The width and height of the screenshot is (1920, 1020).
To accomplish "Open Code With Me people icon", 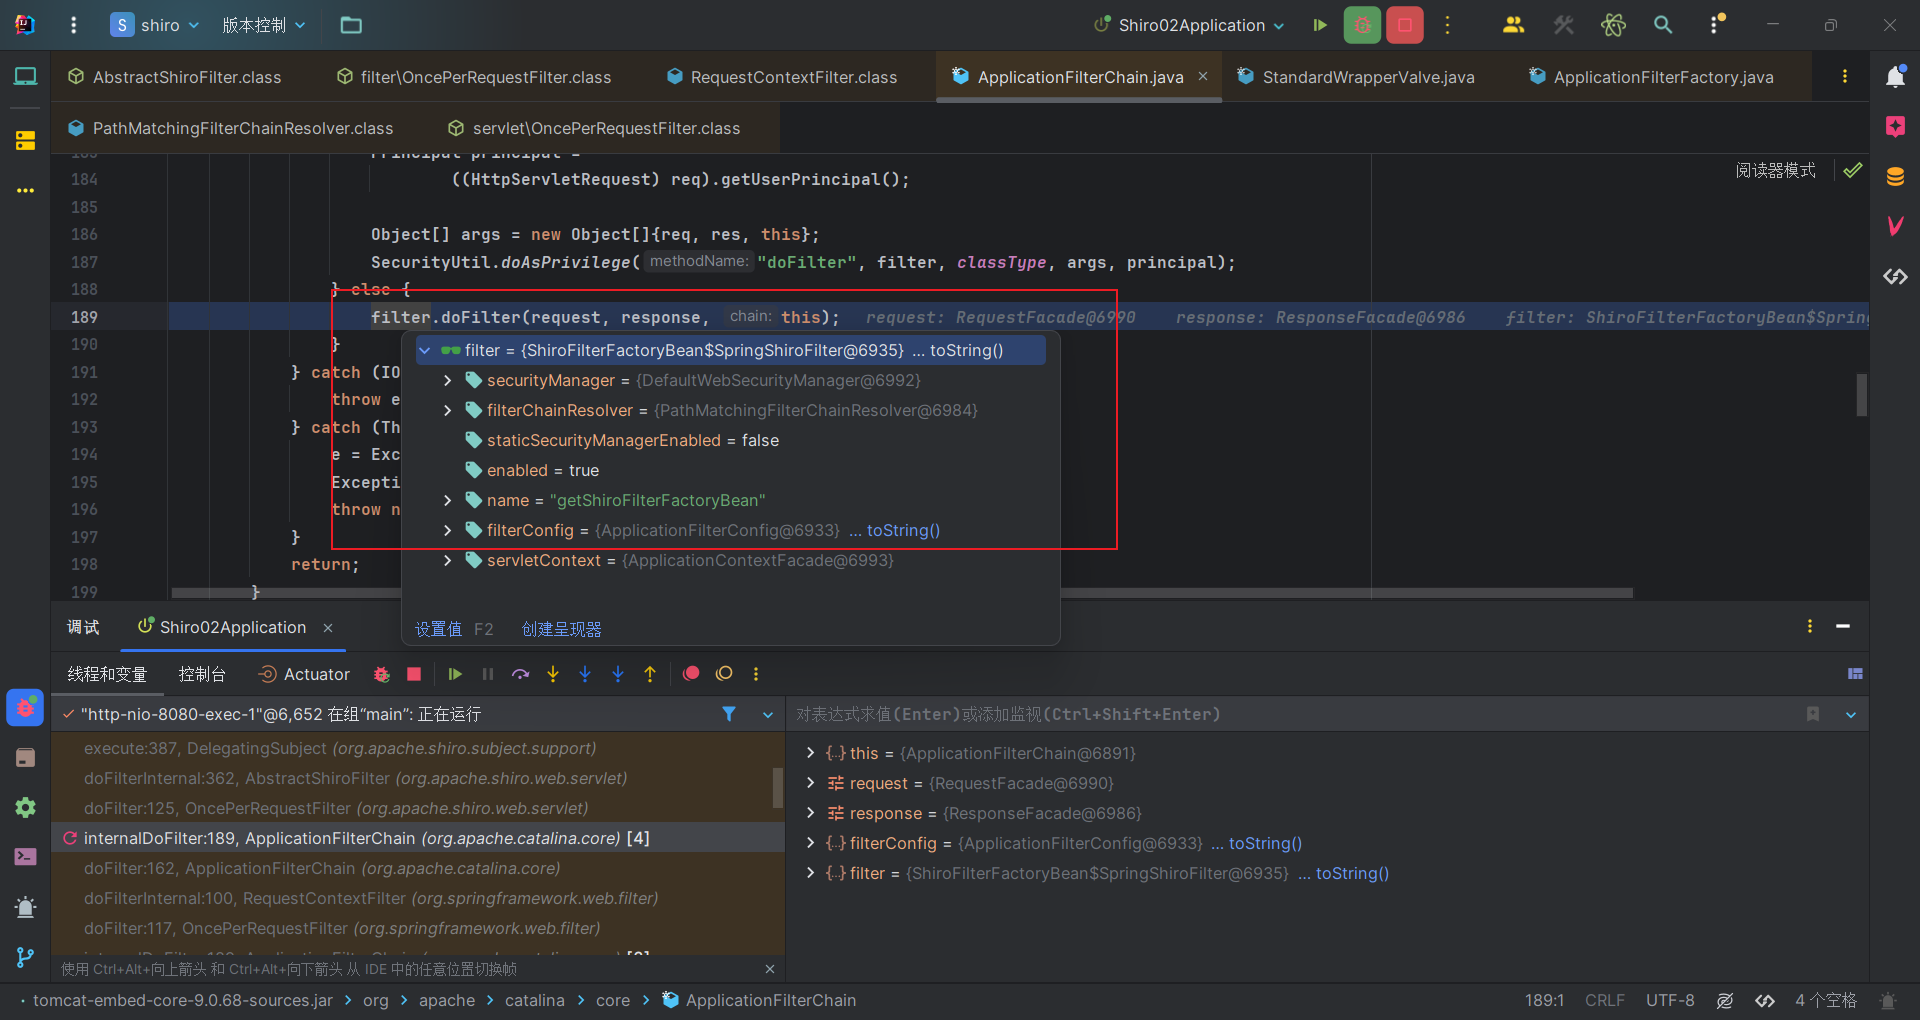I will point(1513,25).
